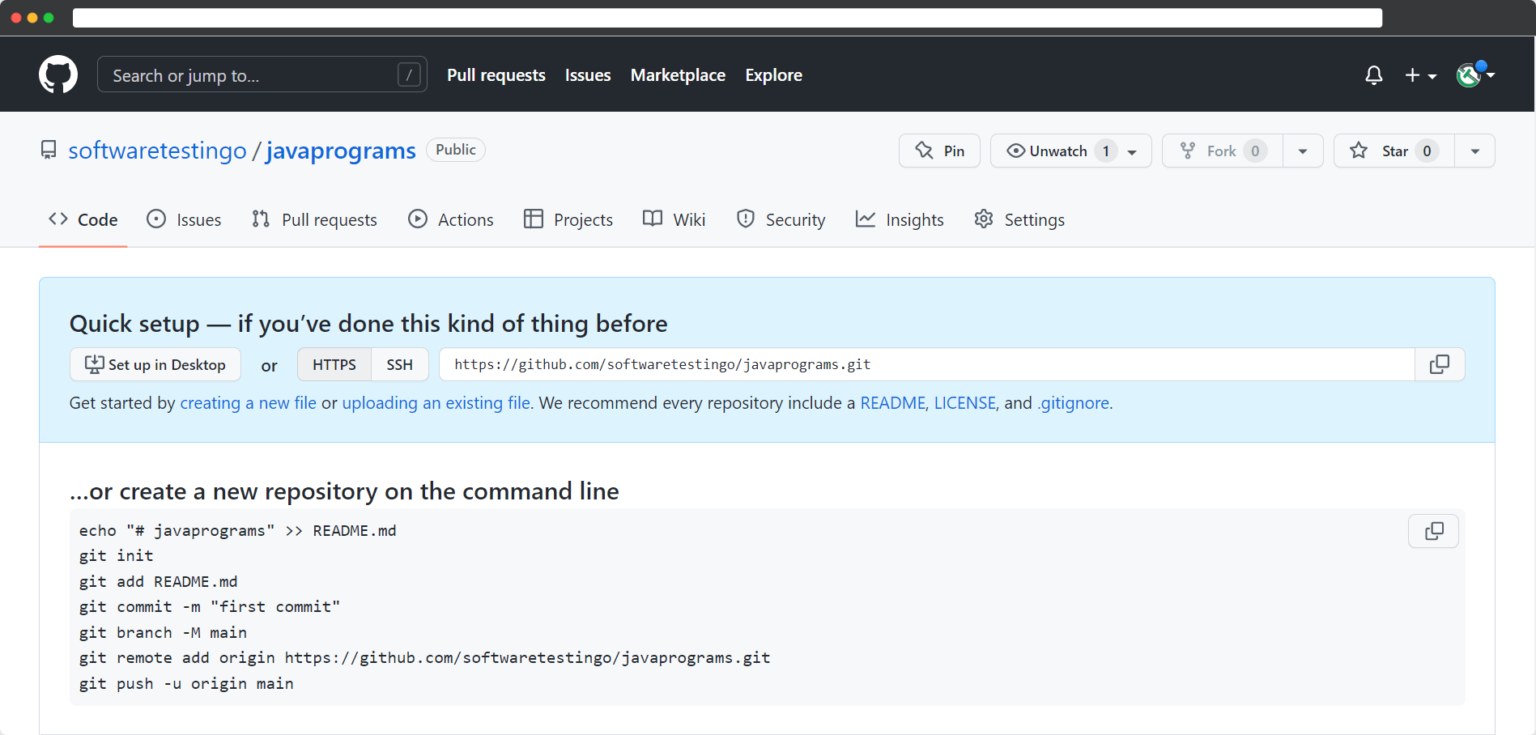Screen dimensions: 1536x735
Task: Open the notifications bell
Action: pyautogui.click(x=1374, y=75)
